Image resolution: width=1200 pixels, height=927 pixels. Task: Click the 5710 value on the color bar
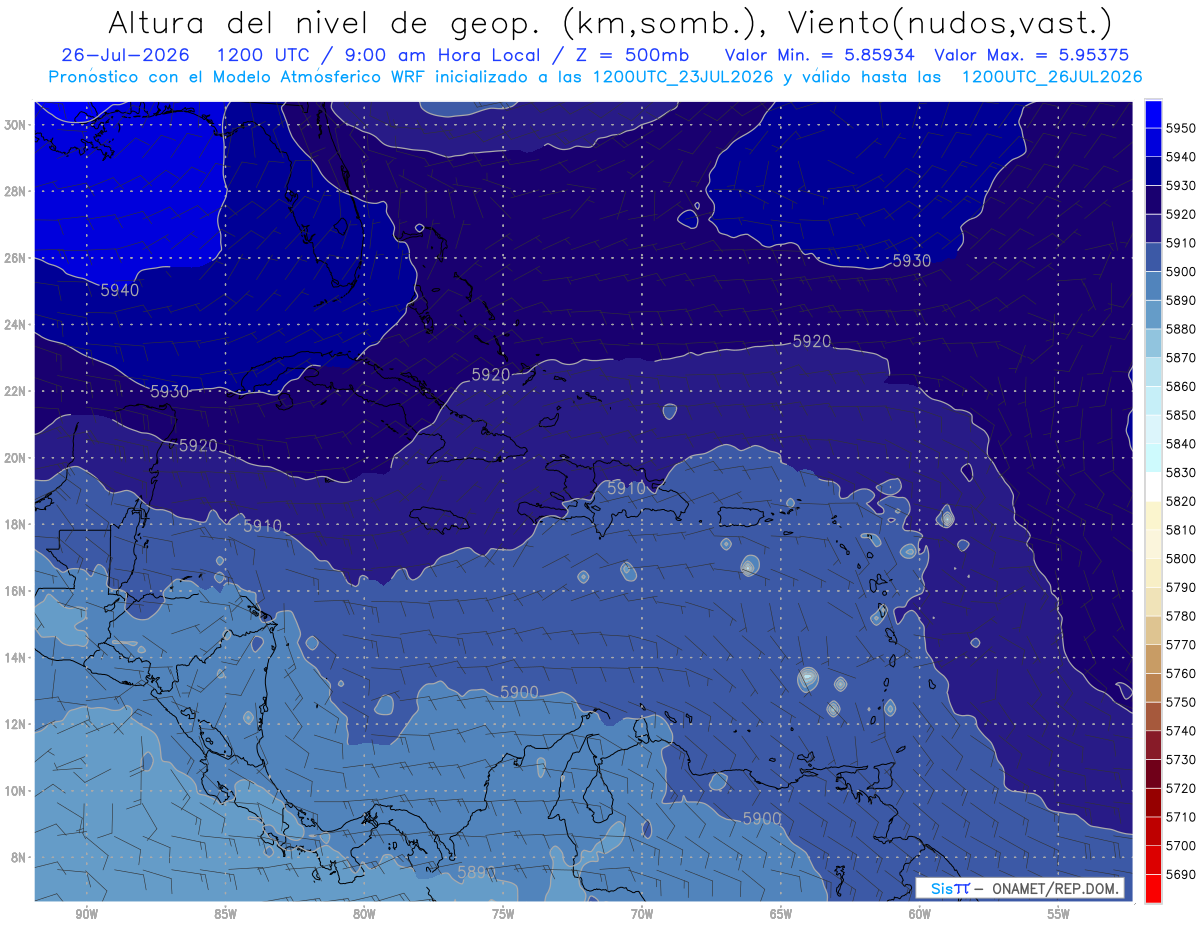(x=1180, y=817)
